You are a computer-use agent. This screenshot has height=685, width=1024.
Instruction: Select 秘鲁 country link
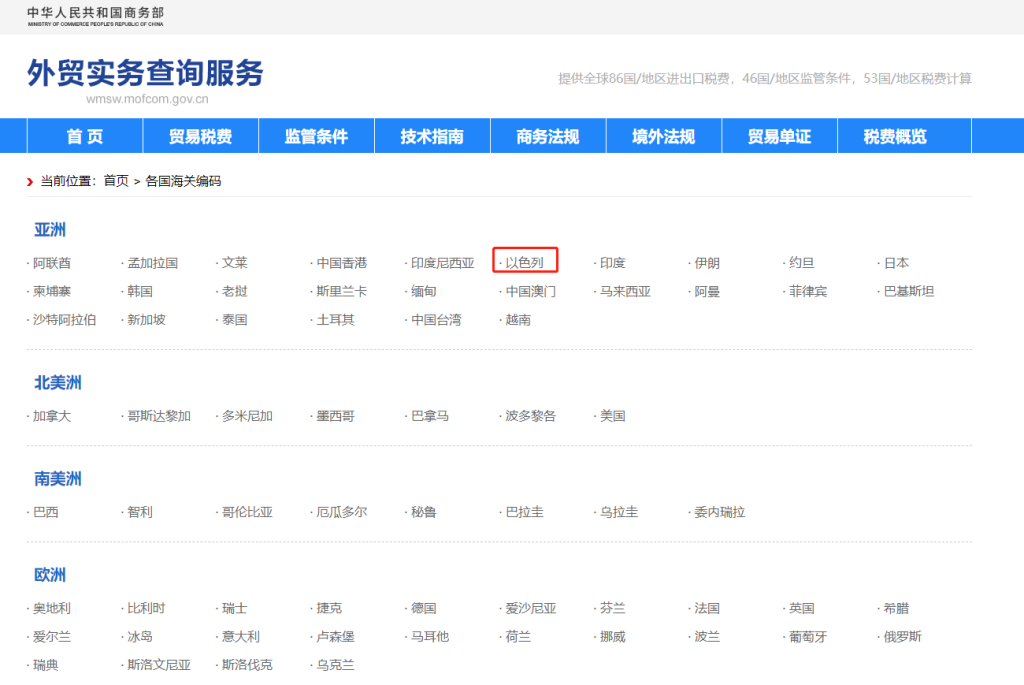[423, 512]
